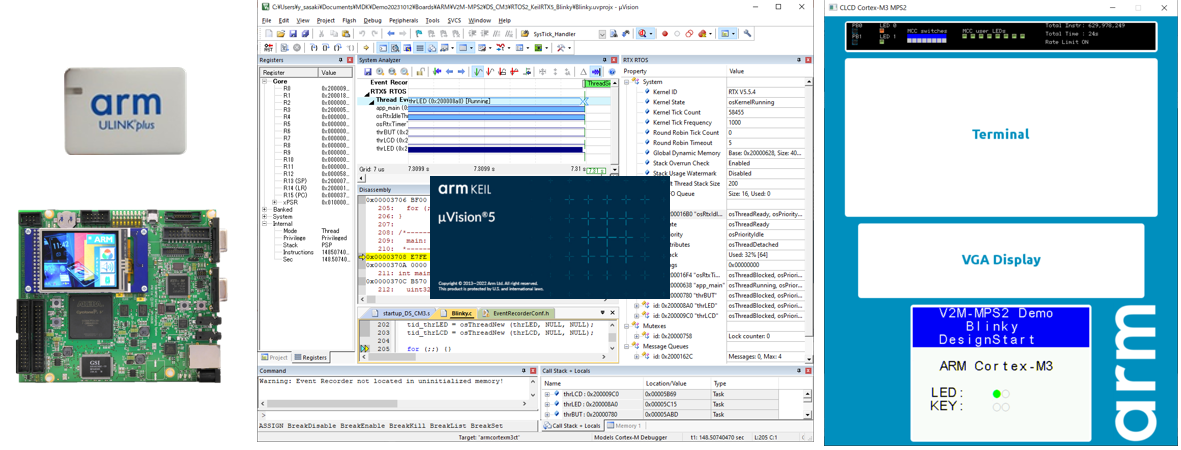The height and width of the screenshot is (450, 1181).
Task: Collapse the Core node in Registers tree
Action: (264, 81)
